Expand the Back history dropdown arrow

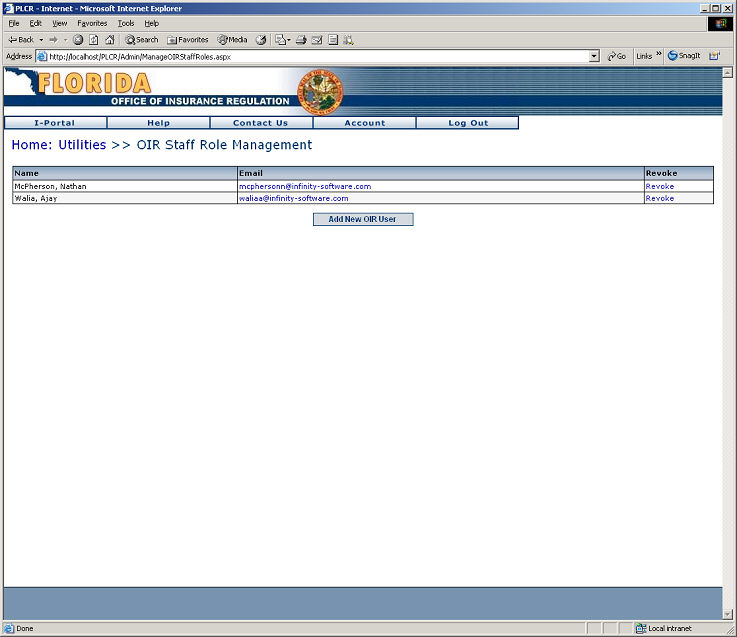[x=41, y=40]
